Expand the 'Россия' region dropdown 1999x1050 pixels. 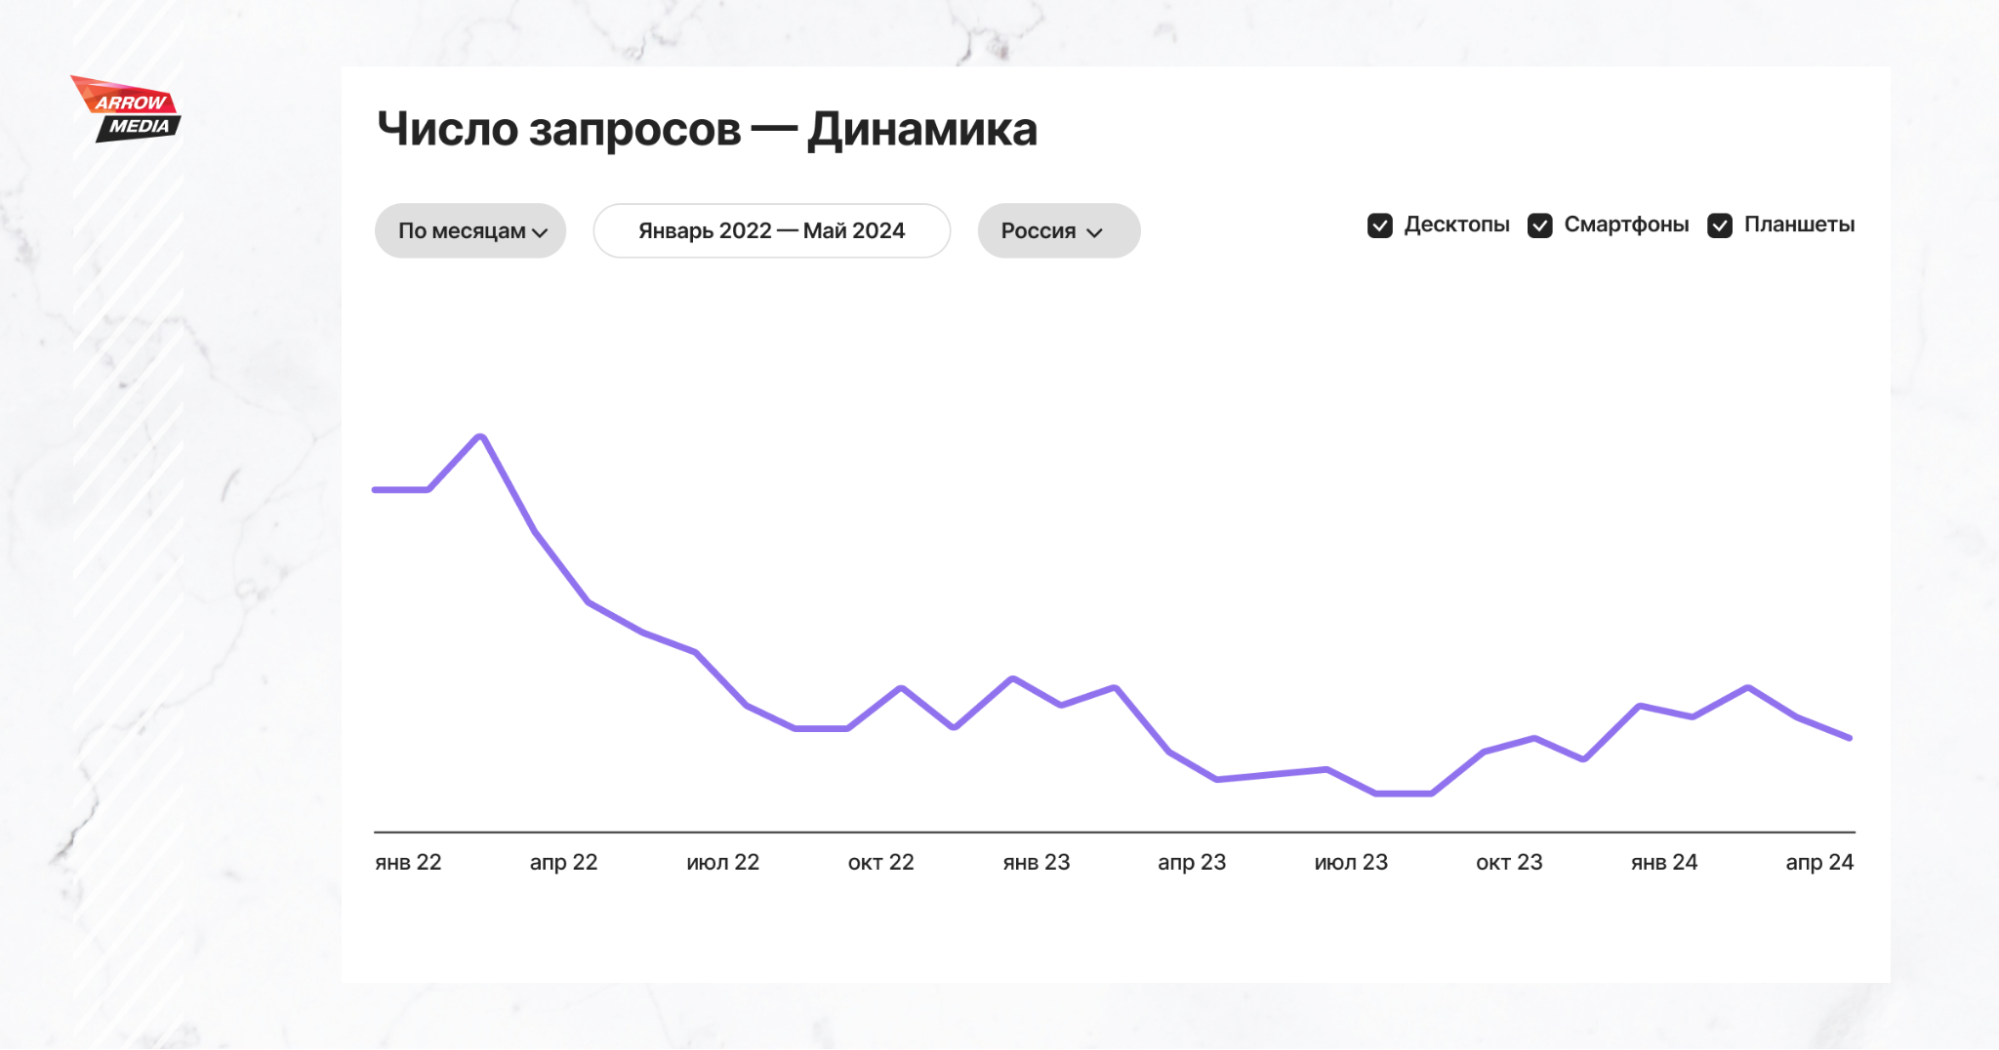click(x=1058, y=231)
